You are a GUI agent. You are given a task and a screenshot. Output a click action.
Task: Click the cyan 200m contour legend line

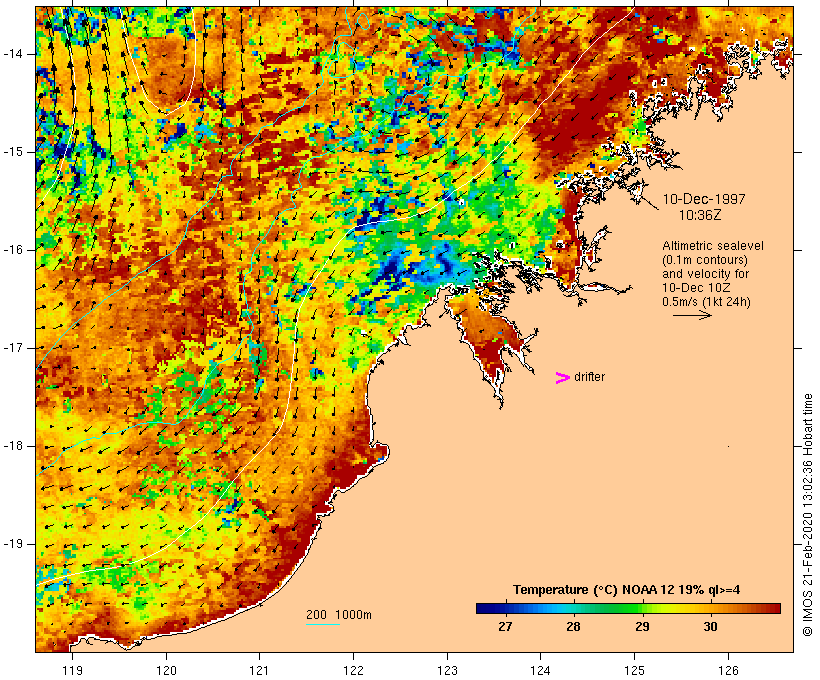[x=323, y=625]
